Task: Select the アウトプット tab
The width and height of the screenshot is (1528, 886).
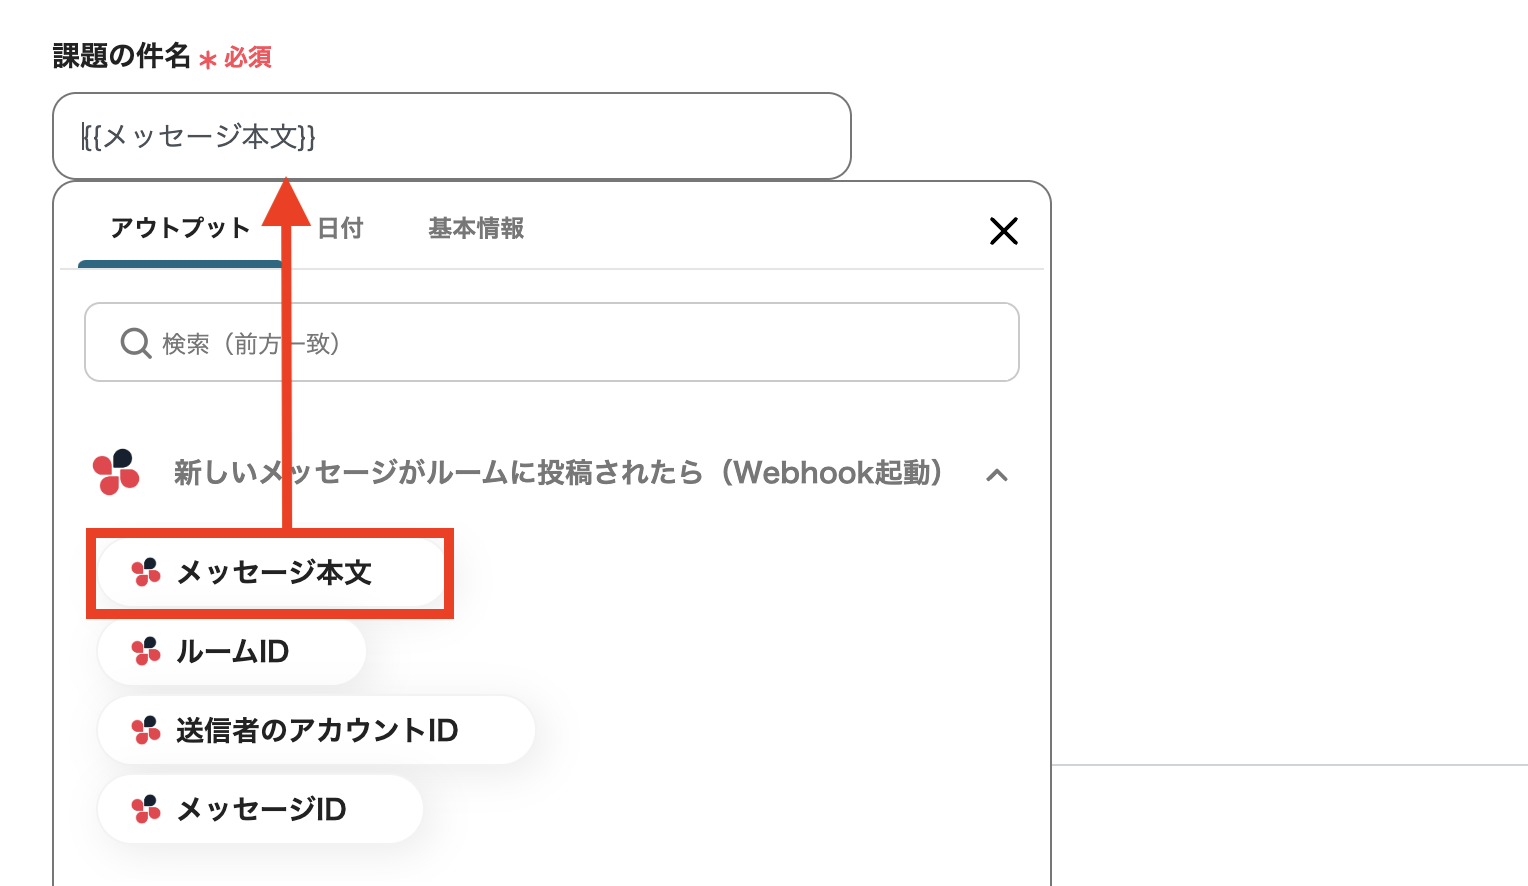Action: coord(180,228)
